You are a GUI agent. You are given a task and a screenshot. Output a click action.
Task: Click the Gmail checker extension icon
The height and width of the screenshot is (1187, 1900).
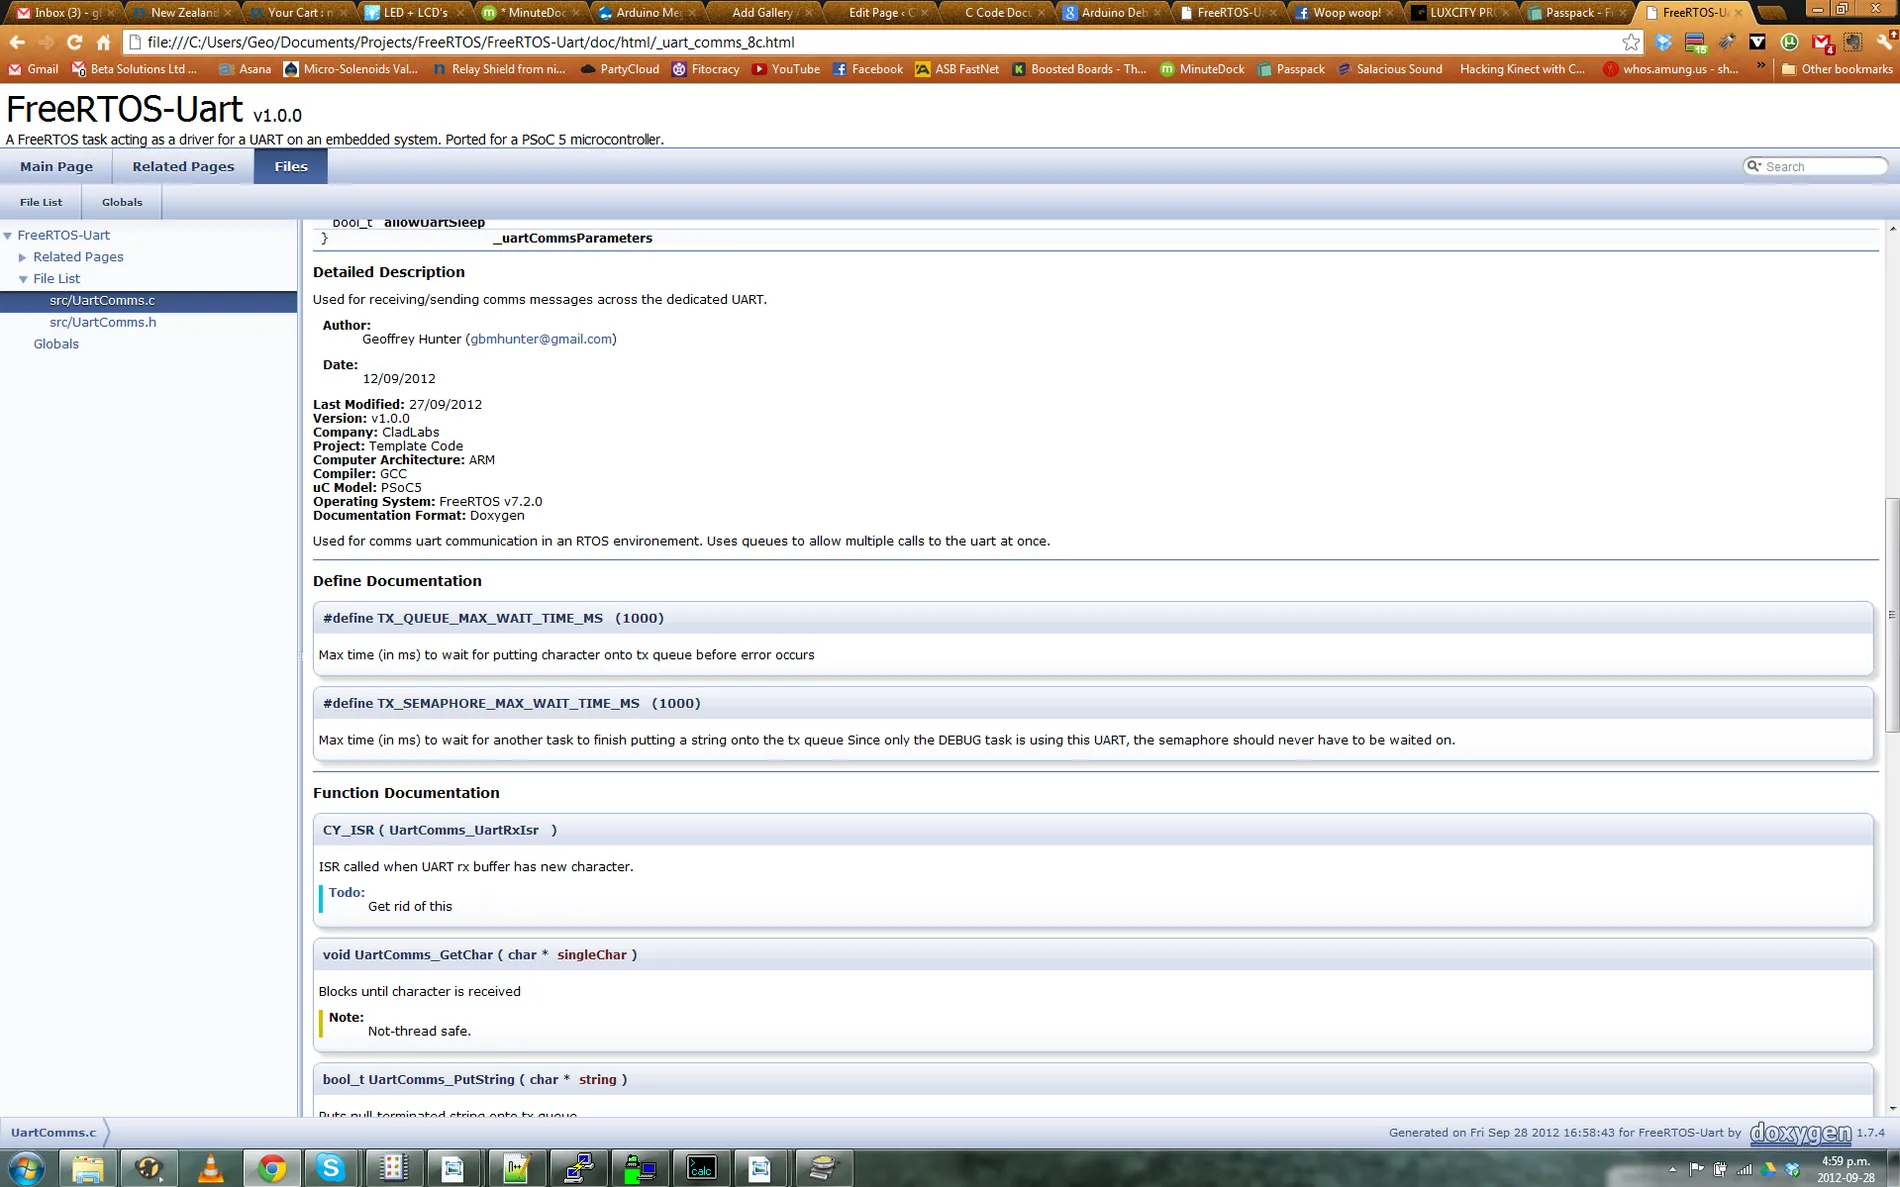pyautogui.click(x=1822, y=42)
